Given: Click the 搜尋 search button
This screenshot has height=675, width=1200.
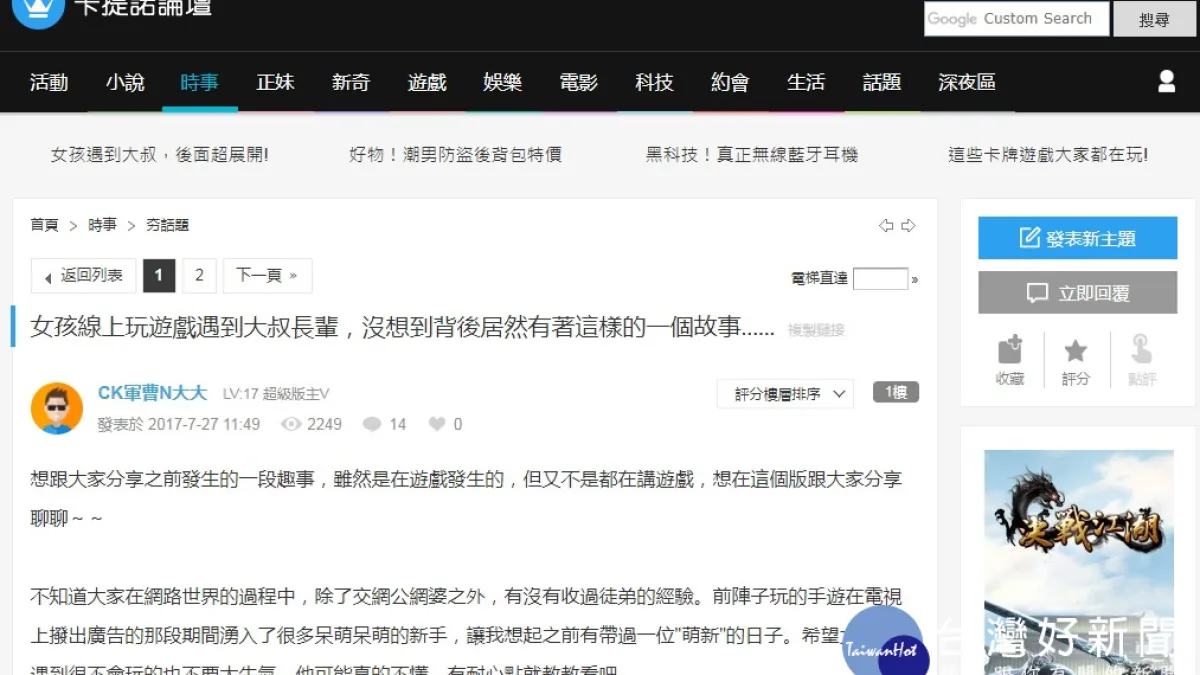Looking at the screenshot, I should click(1154, 19).
